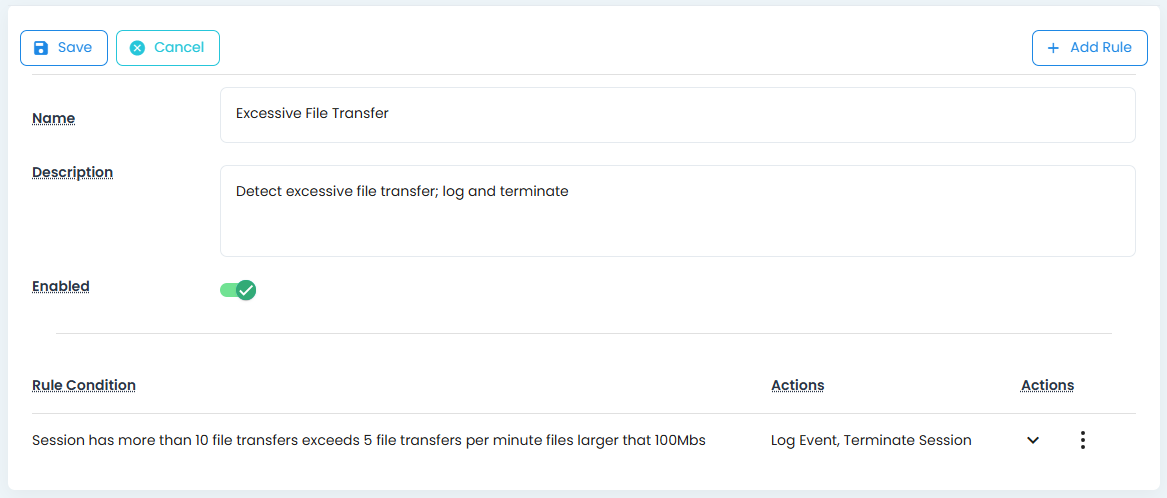Select the file transfers rule condition text
This screenshot has width=1167, height=498.
tap(369, 440)
